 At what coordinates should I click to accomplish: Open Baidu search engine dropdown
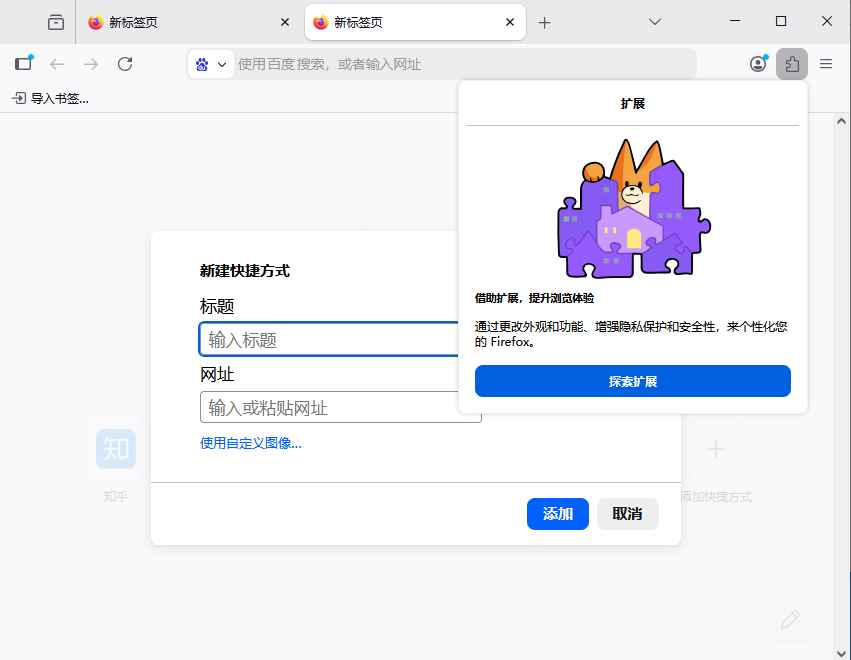click(x=211, y=65)
